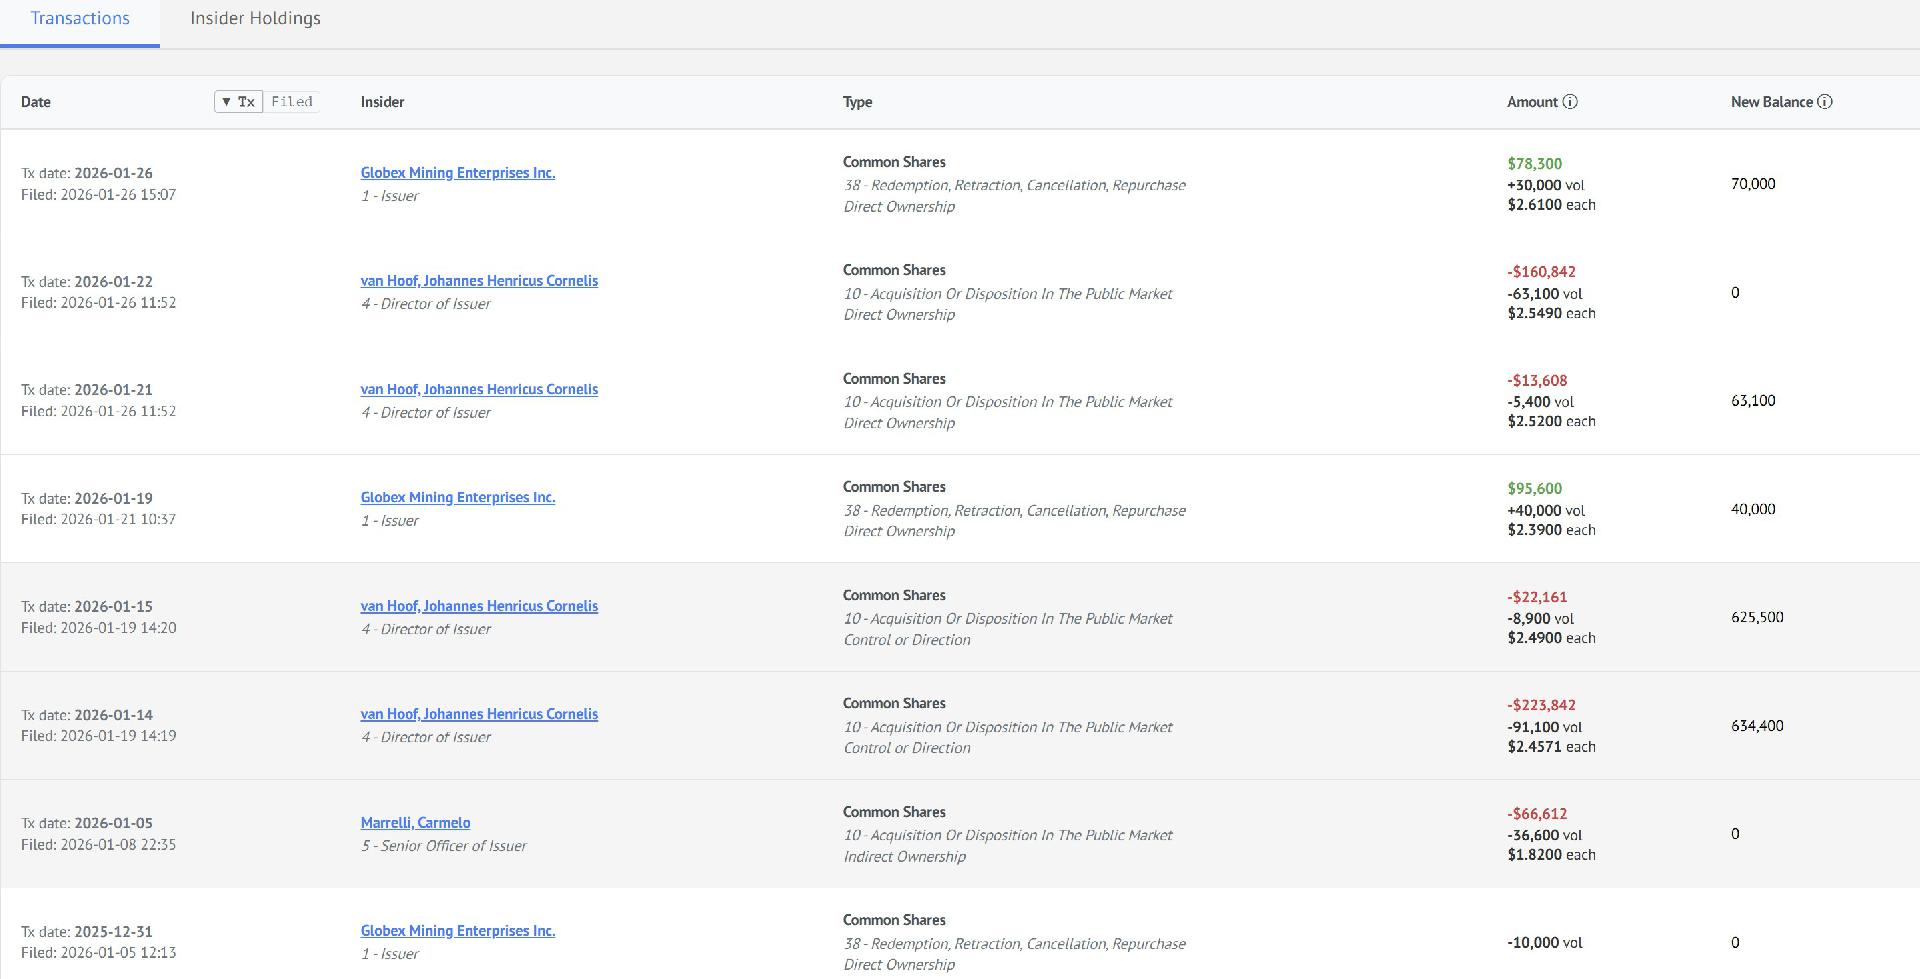Click the info icon beside Amount

(x=1570, y=102)
